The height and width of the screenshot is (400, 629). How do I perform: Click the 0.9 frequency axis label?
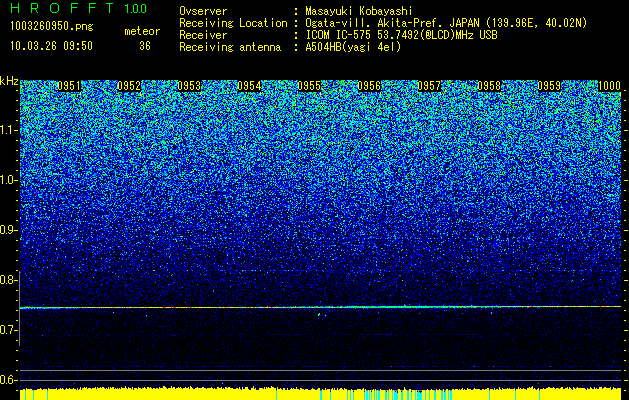tap(8, 230)
